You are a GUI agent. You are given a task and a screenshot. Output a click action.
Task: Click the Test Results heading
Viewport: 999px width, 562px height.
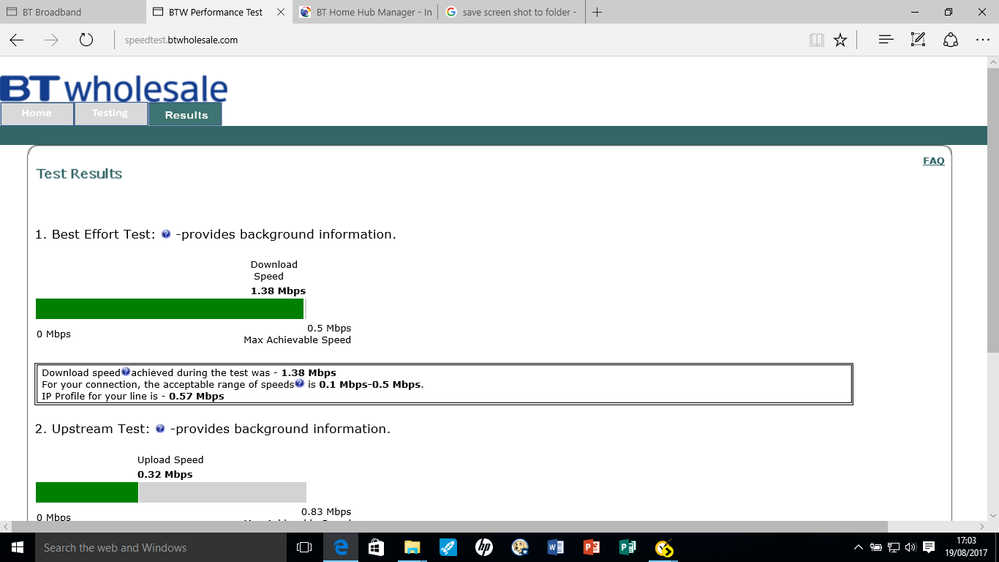(79, 173)
